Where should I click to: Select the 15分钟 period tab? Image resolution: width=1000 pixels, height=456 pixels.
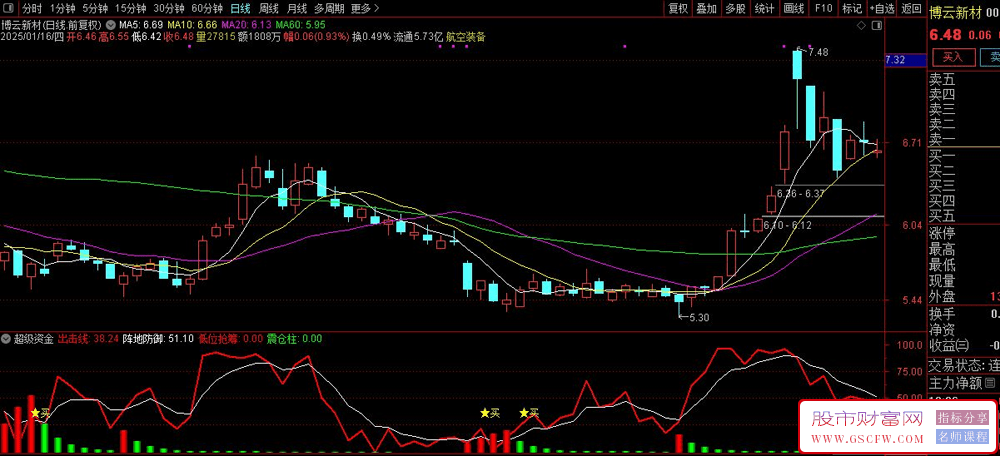131,8
